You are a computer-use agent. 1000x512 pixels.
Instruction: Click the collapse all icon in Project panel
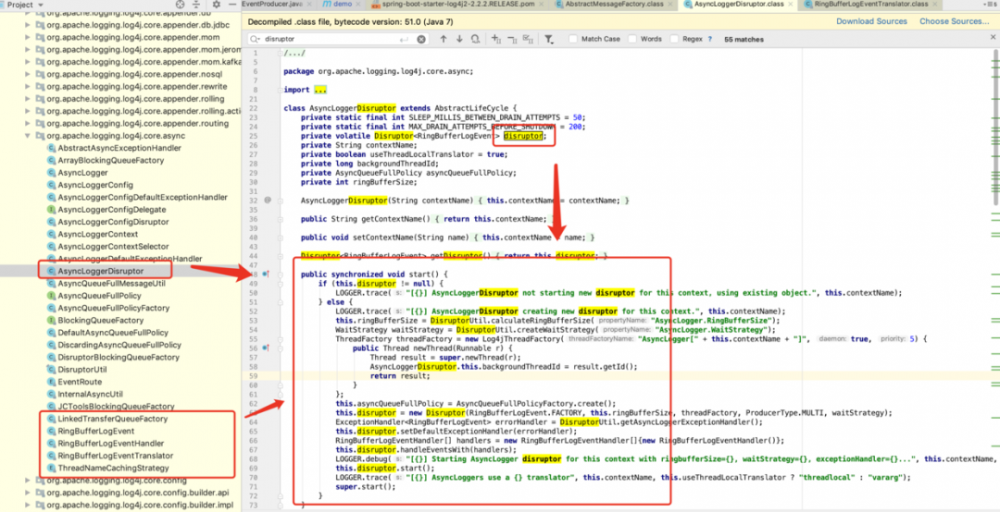[x=197, y=5]
